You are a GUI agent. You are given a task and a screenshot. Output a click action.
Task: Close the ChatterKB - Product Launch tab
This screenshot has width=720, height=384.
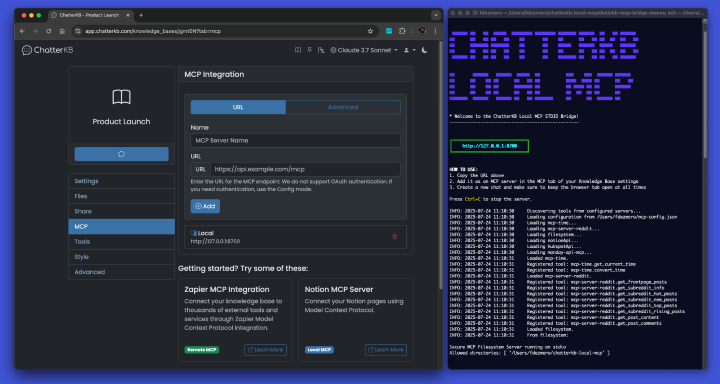tap(127, 15)
